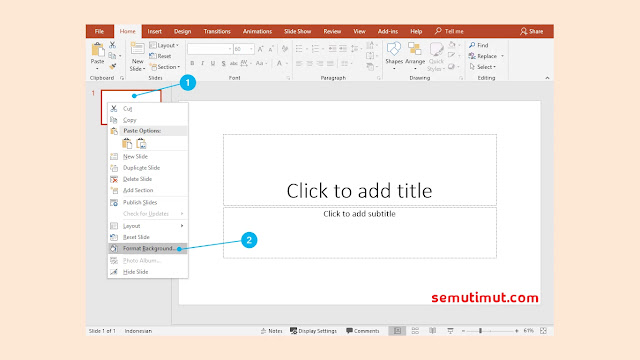Click Justify alignment icon

click(330, 63)
